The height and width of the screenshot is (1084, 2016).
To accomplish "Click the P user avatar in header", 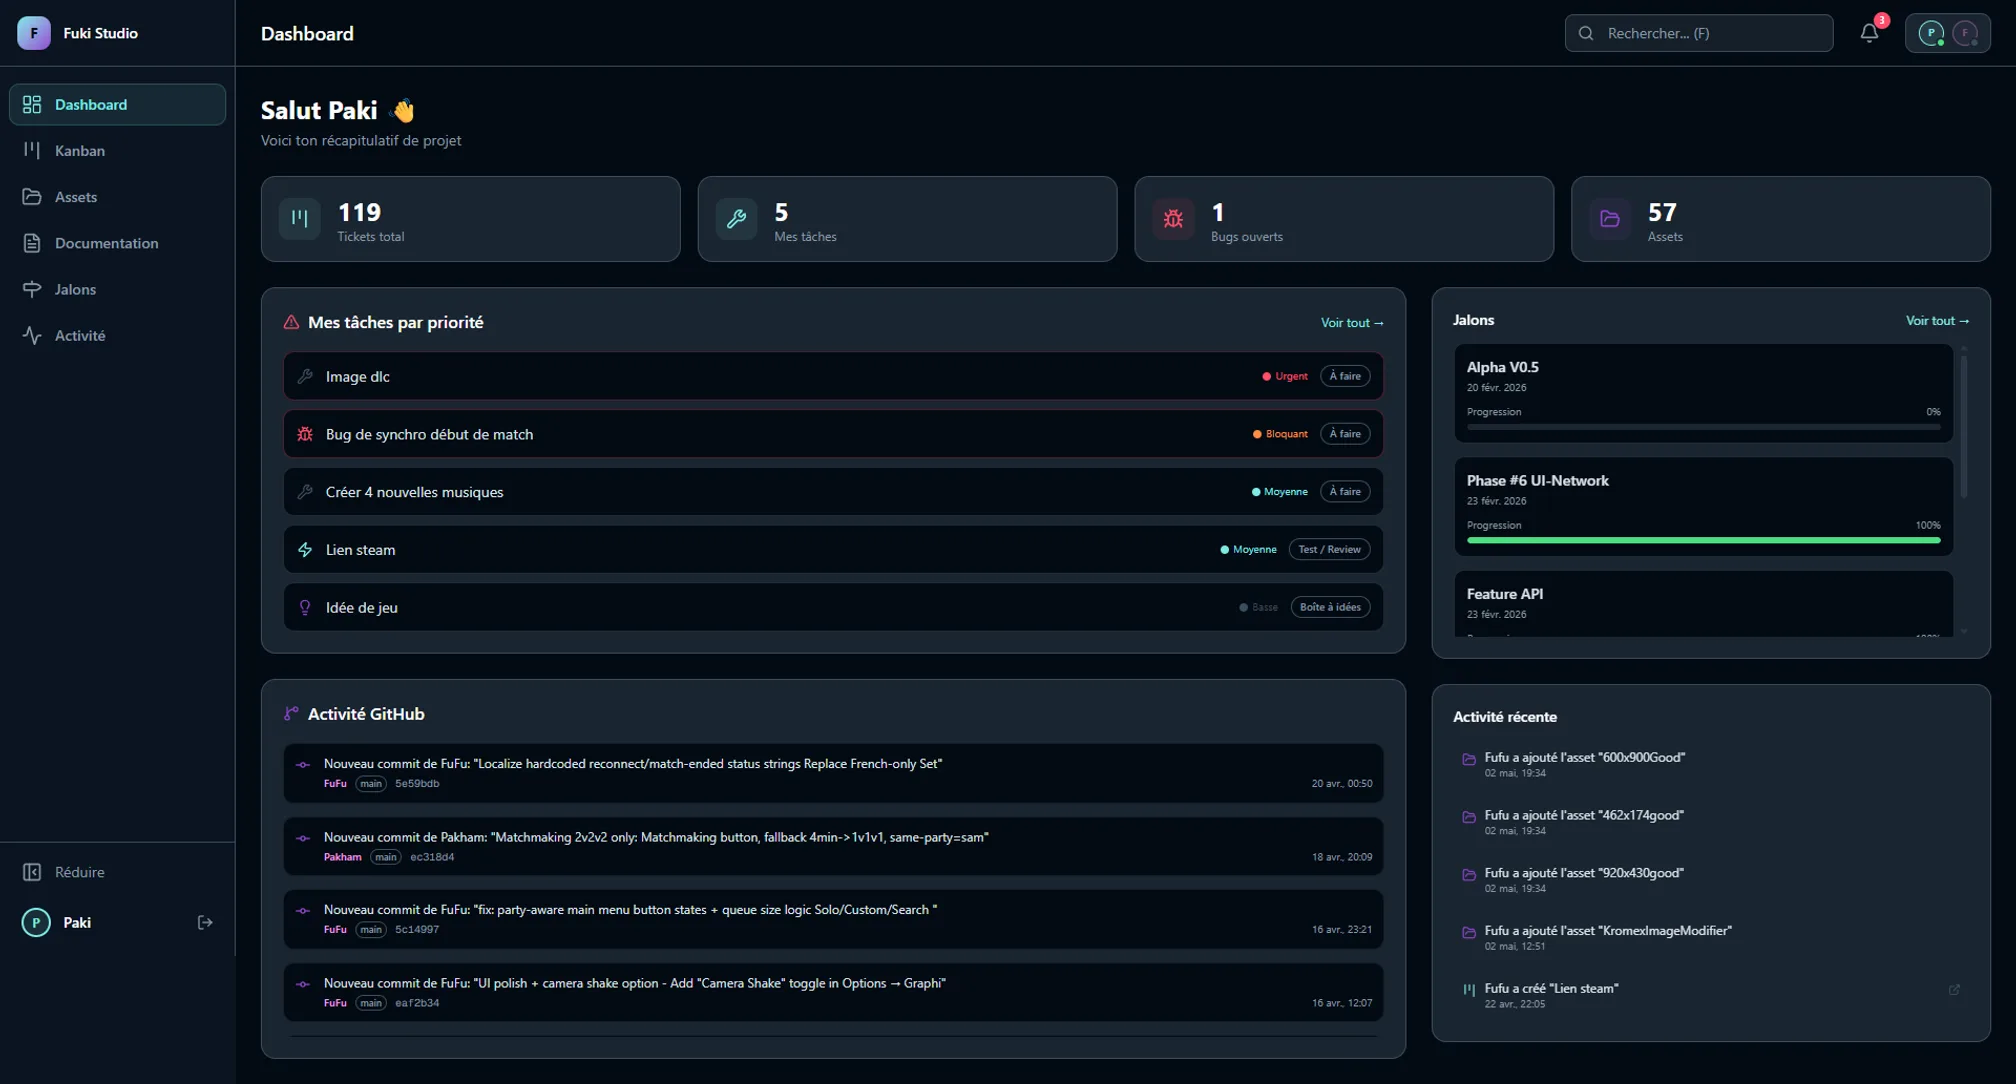I will pos(1931,33).
